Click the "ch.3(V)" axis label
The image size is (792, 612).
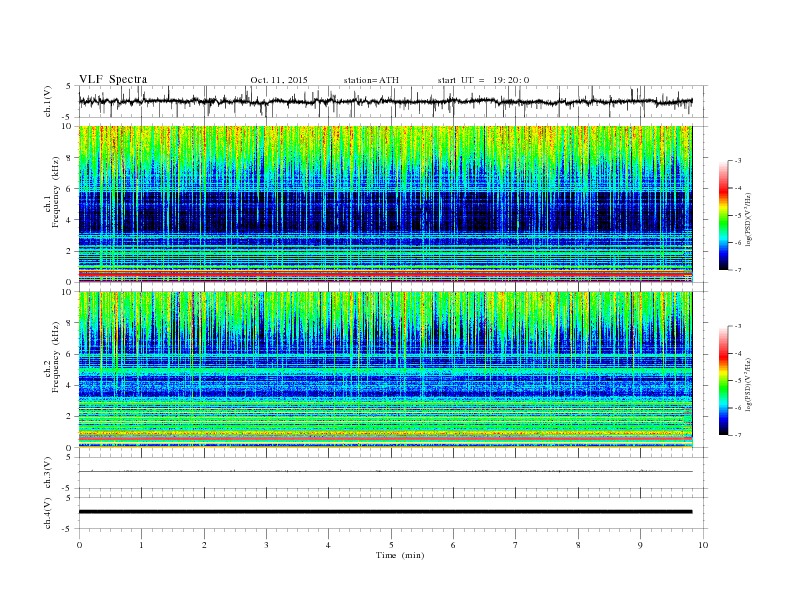(x=47, y=473)
